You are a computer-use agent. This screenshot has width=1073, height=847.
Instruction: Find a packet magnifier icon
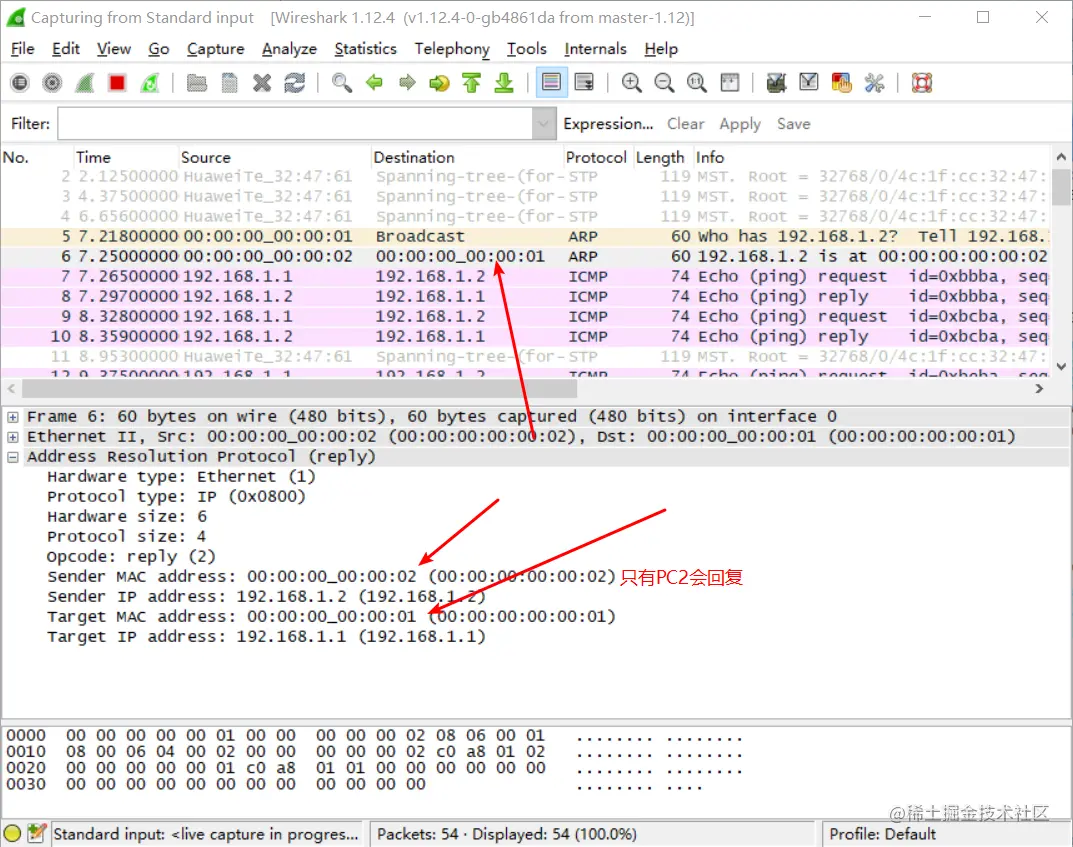tap(341, 83)
